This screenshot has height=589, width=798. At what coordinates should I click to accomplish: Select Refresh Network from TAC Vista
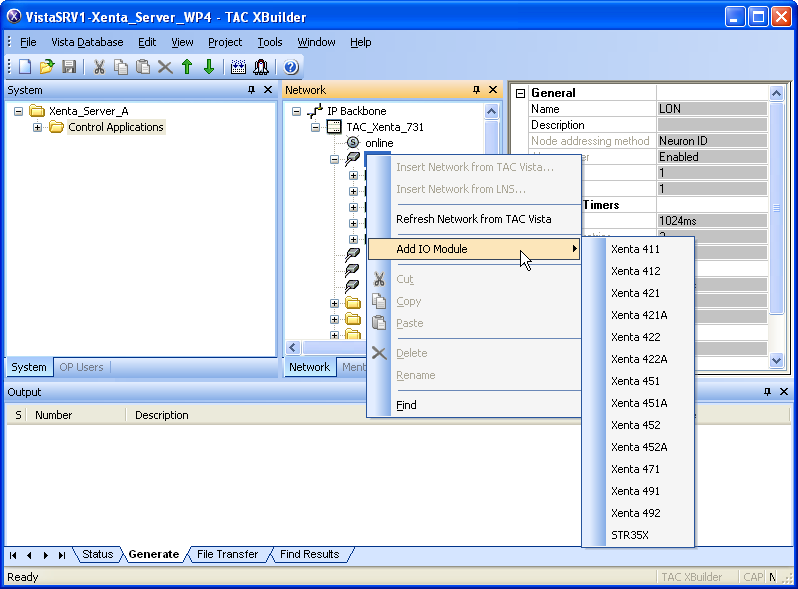click(x=474, y=219)
